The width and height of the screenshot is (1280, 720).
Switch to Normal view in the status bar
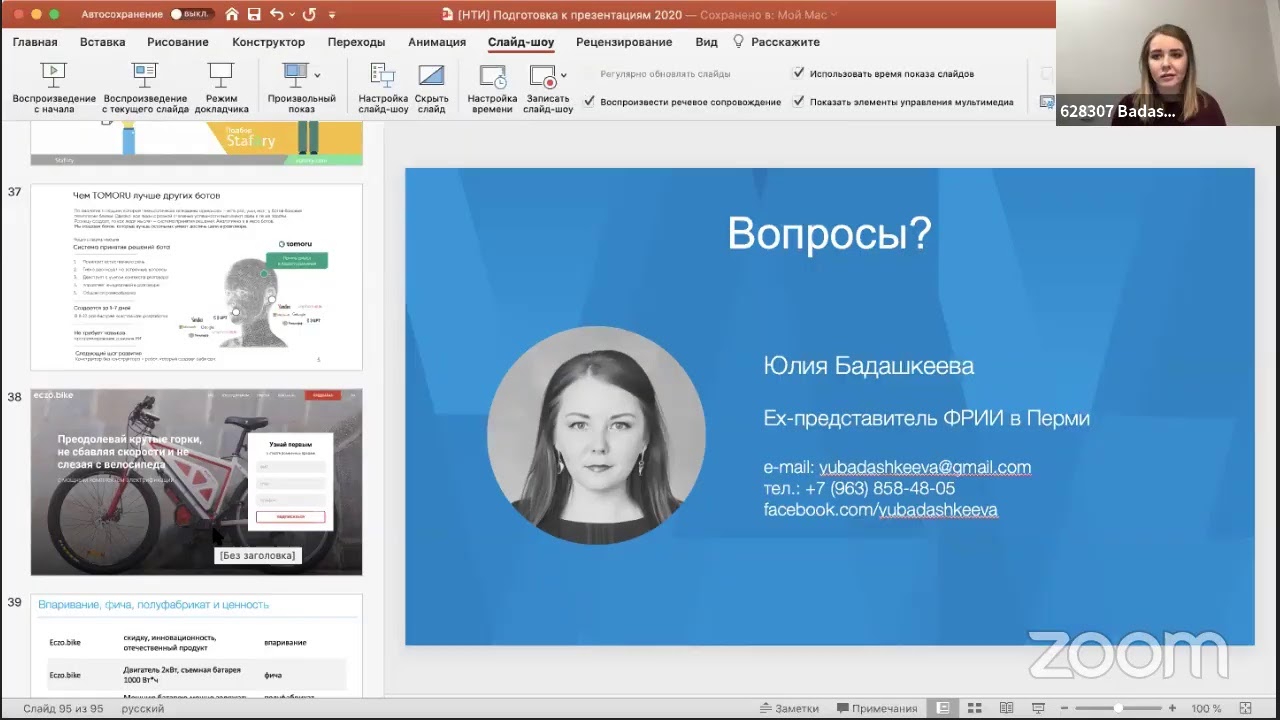[x=942, y=708]
